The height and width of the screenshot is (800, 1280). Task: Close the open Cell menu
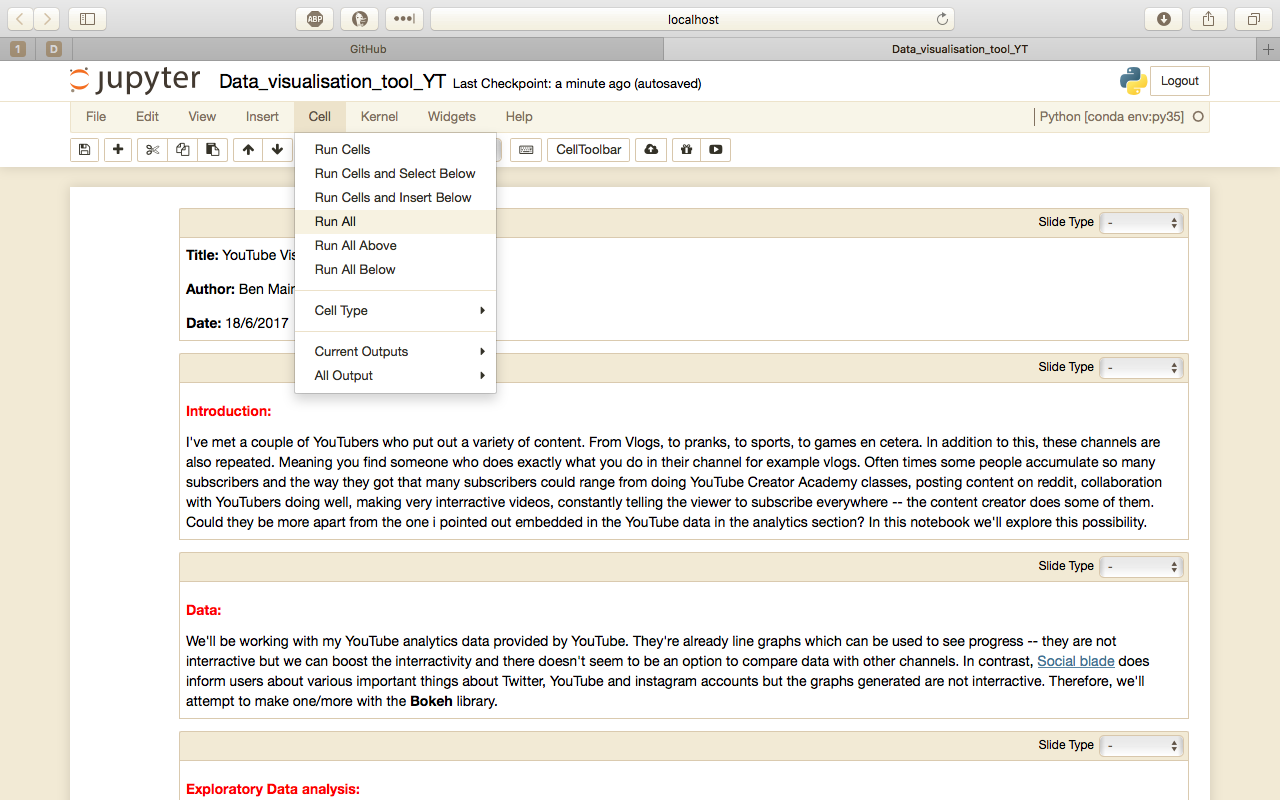(x=320, y=117)
